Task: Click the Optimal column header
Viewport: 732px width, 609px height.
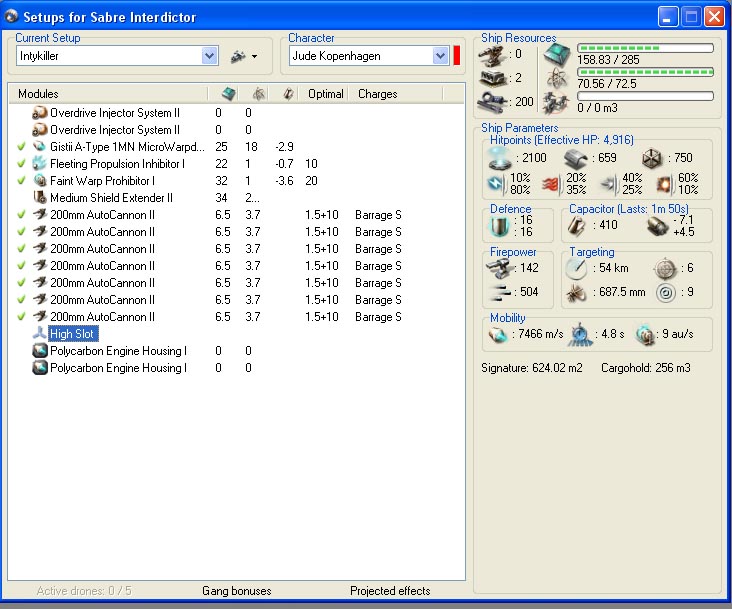Action: 325,94
